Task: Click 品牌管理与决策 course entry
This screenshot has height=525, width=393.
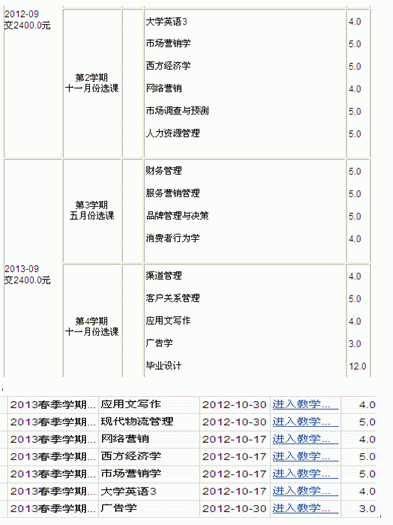Action: click(177, 216)
